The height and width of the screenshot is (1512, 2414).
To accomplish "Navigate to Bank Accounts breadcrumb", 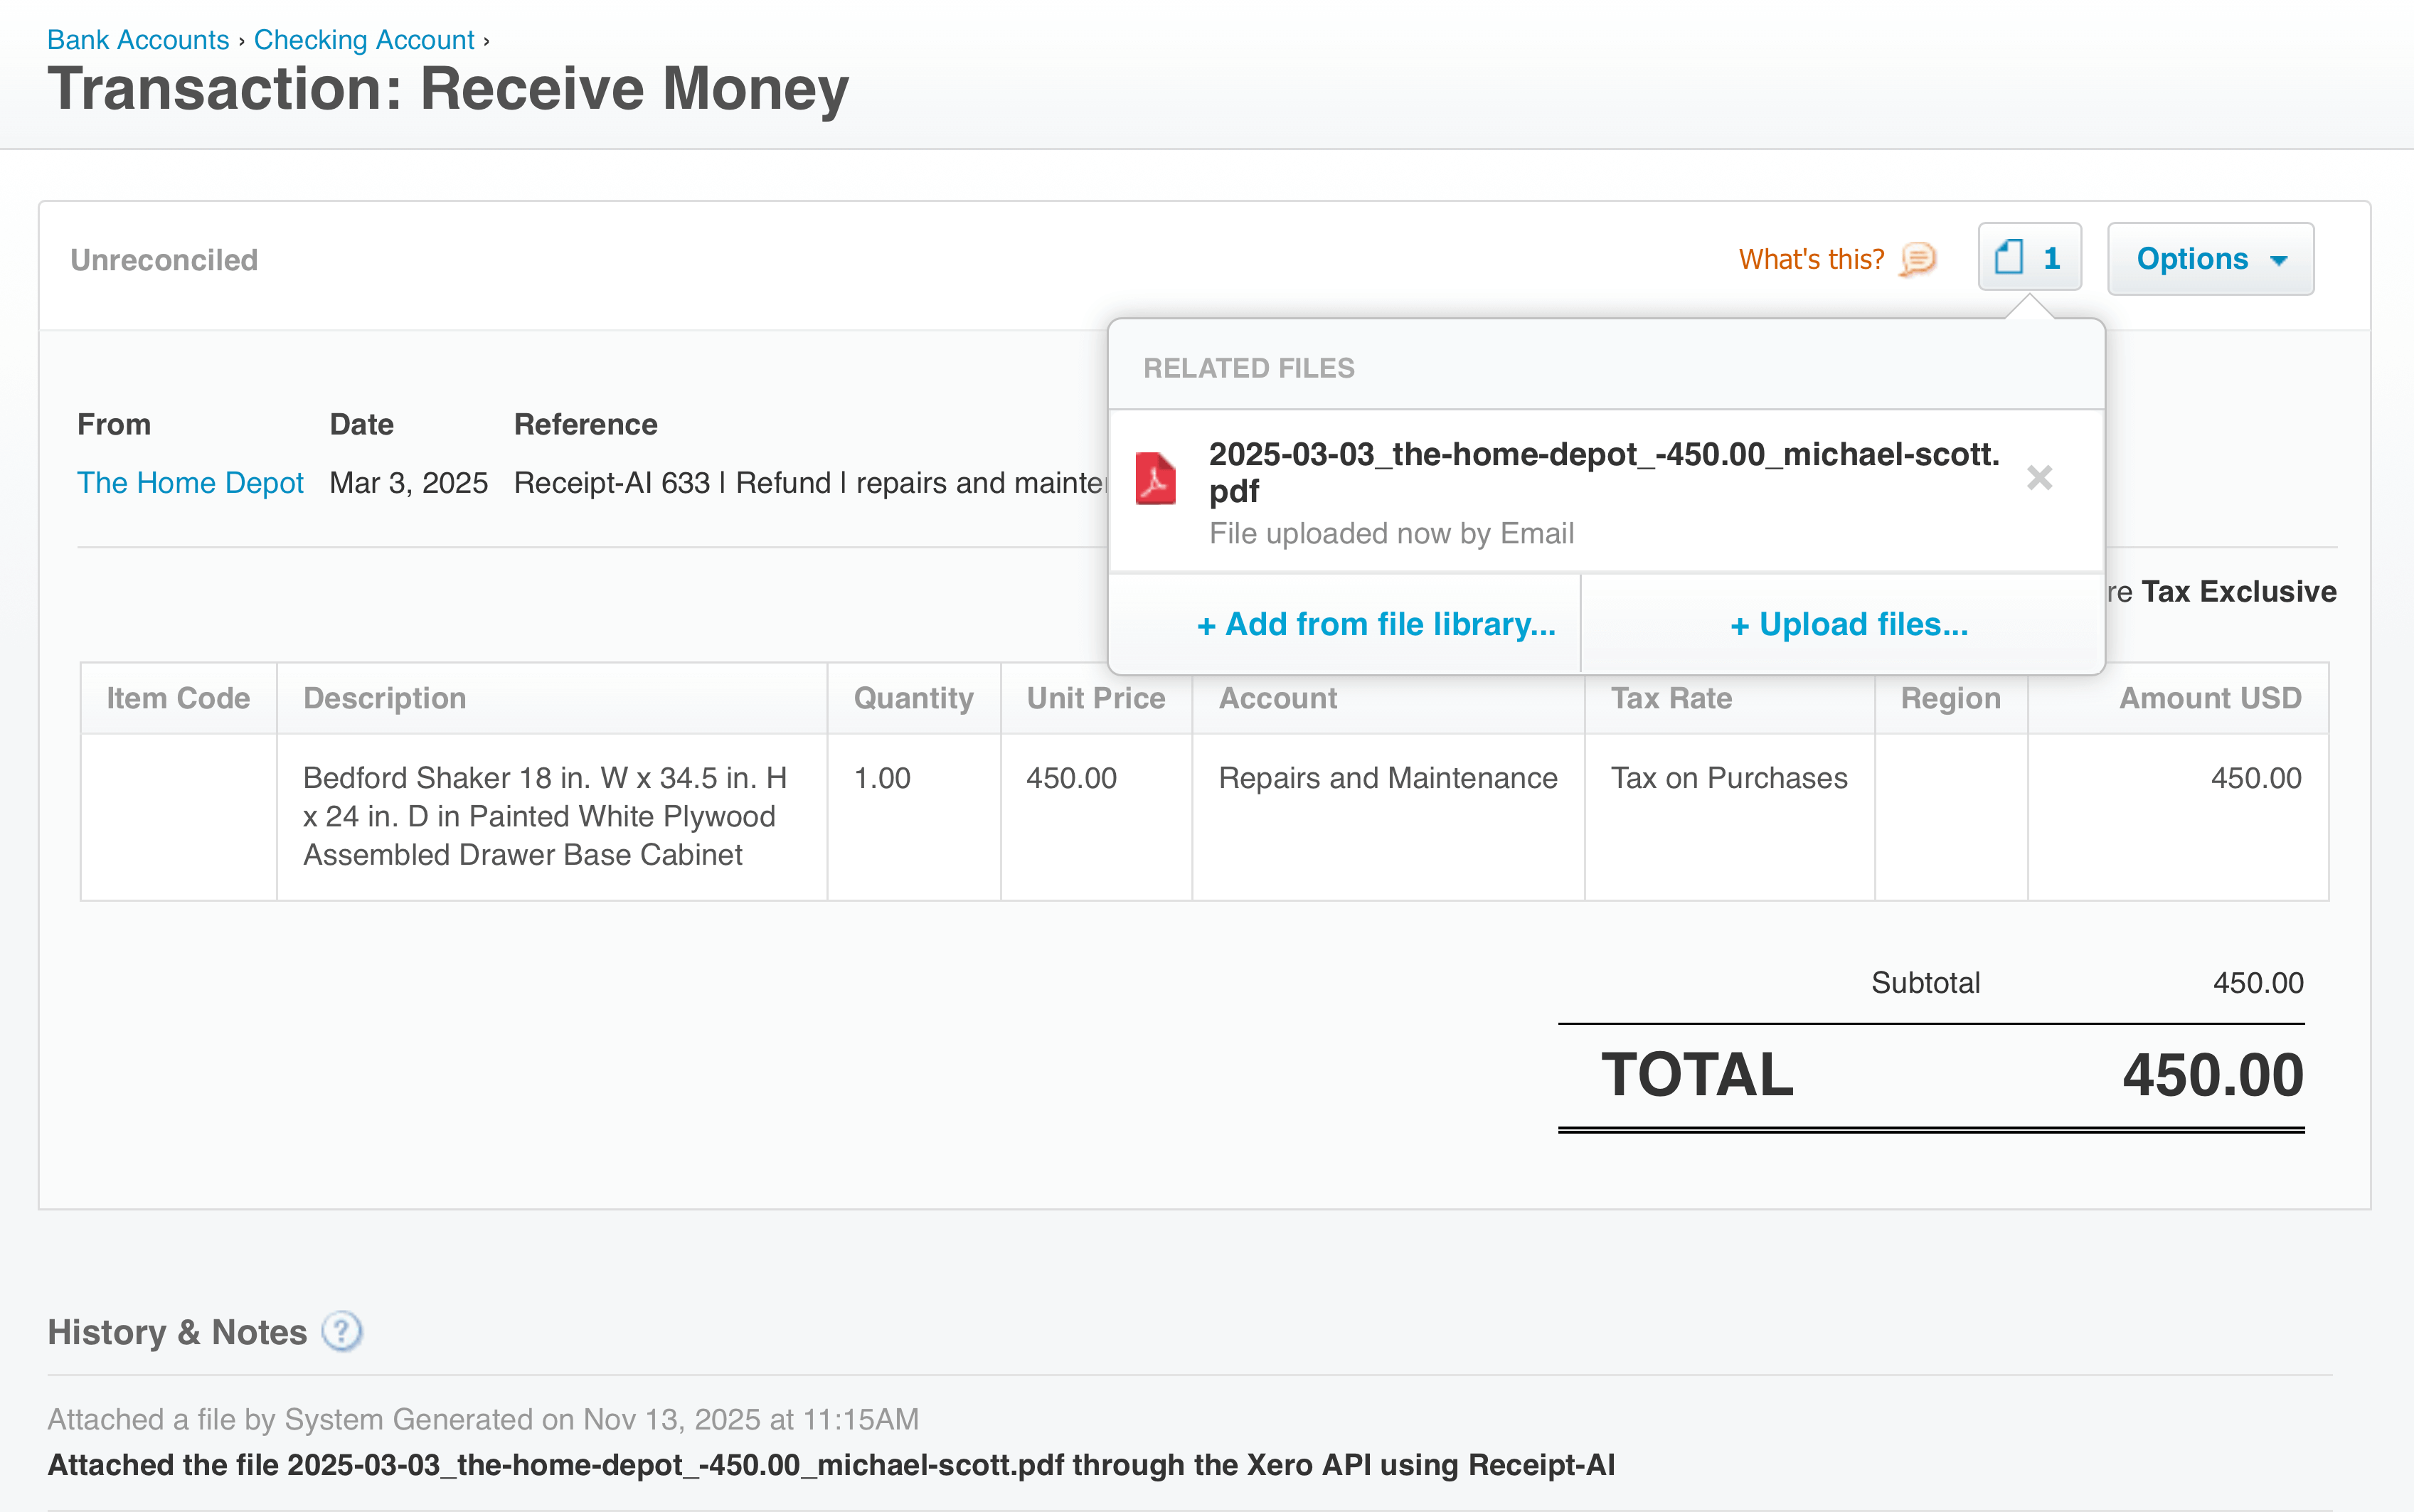I will click(138, 39).
